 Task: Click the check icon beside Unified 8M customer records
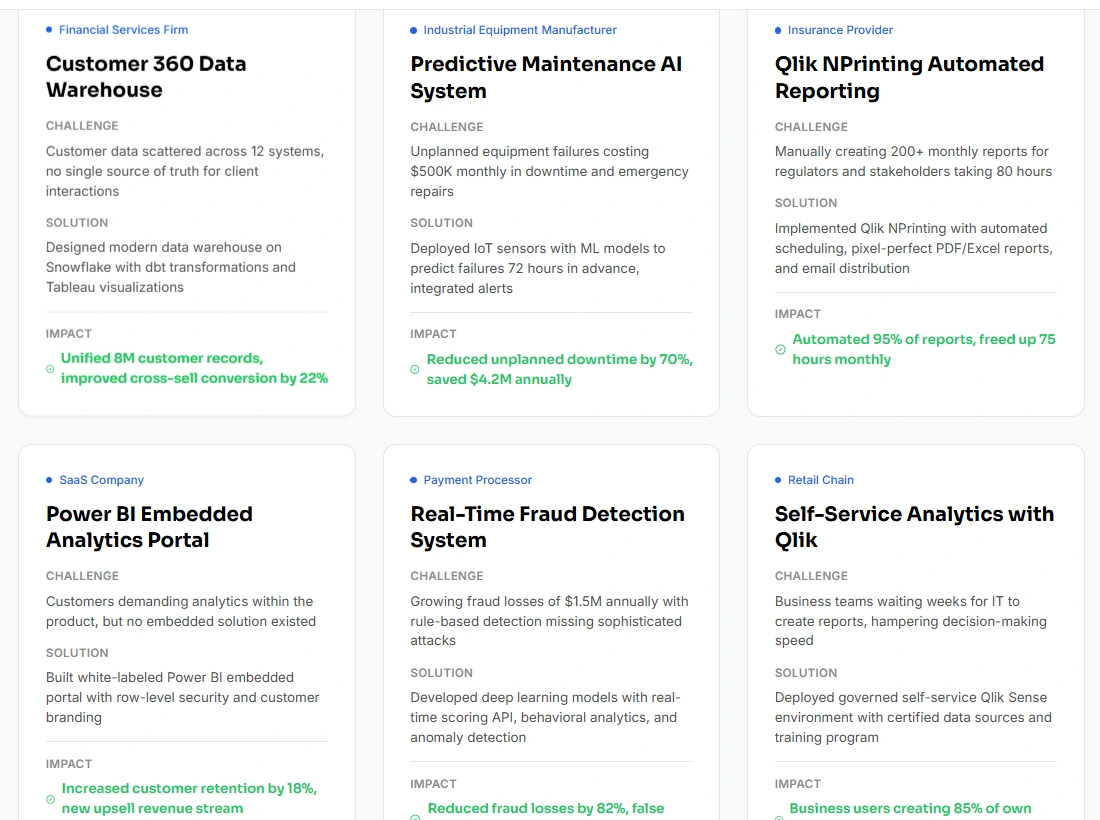[x=50, y=369]
